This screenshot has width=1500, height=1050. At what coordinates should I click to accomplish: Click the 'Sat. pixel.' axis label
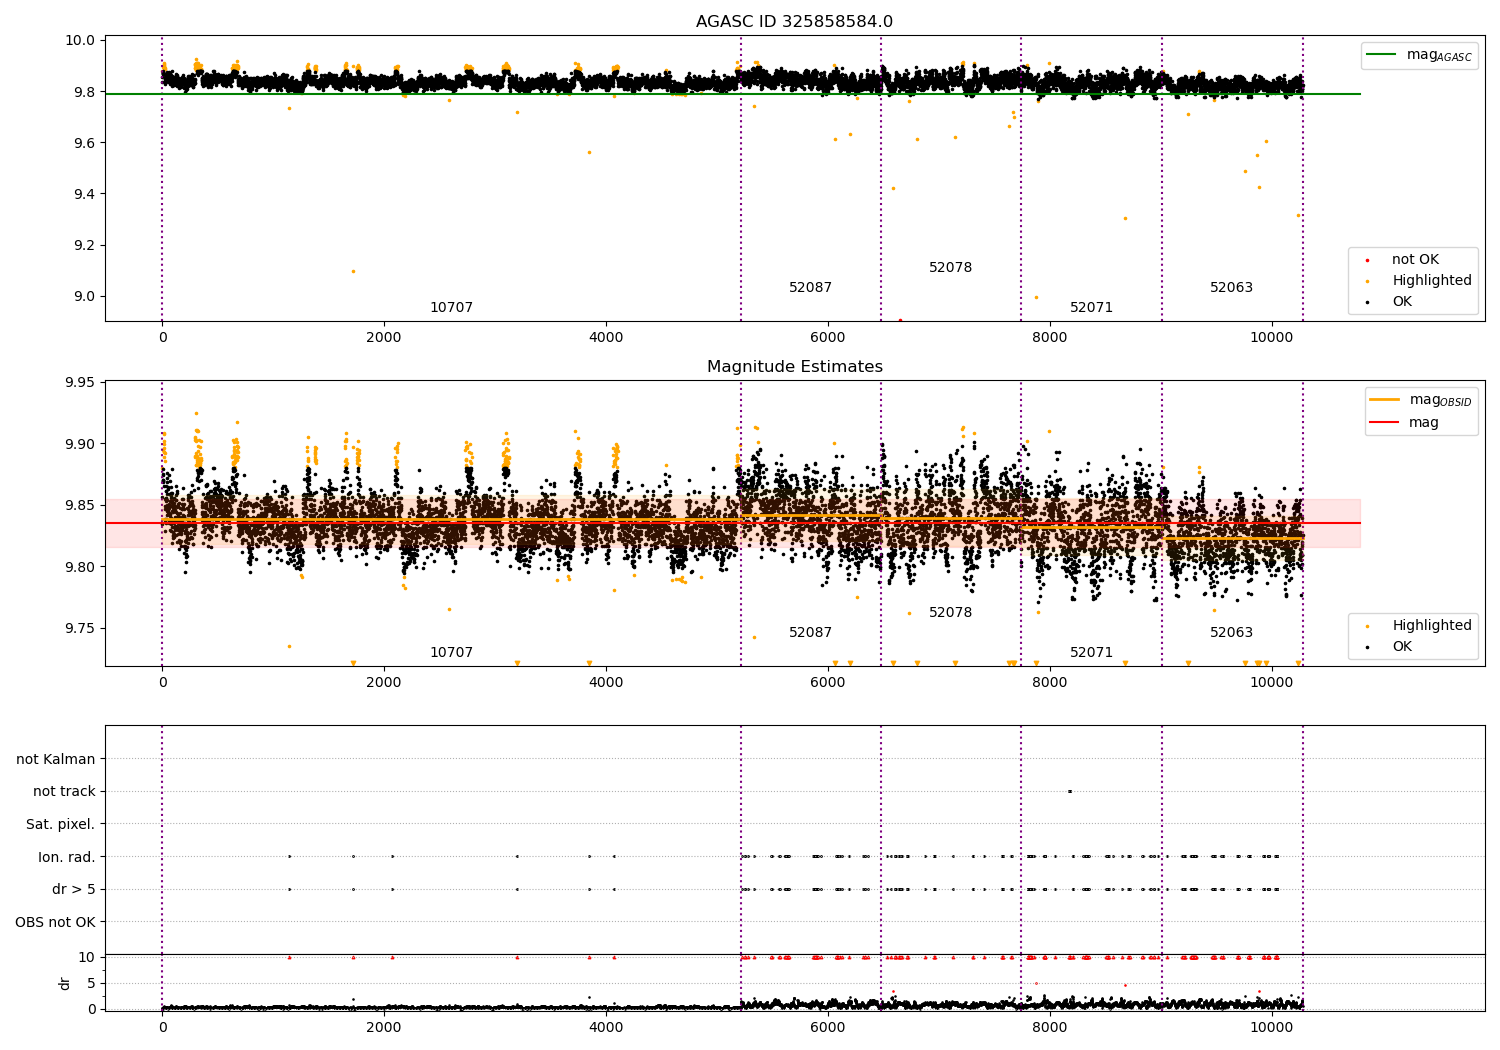61,825
